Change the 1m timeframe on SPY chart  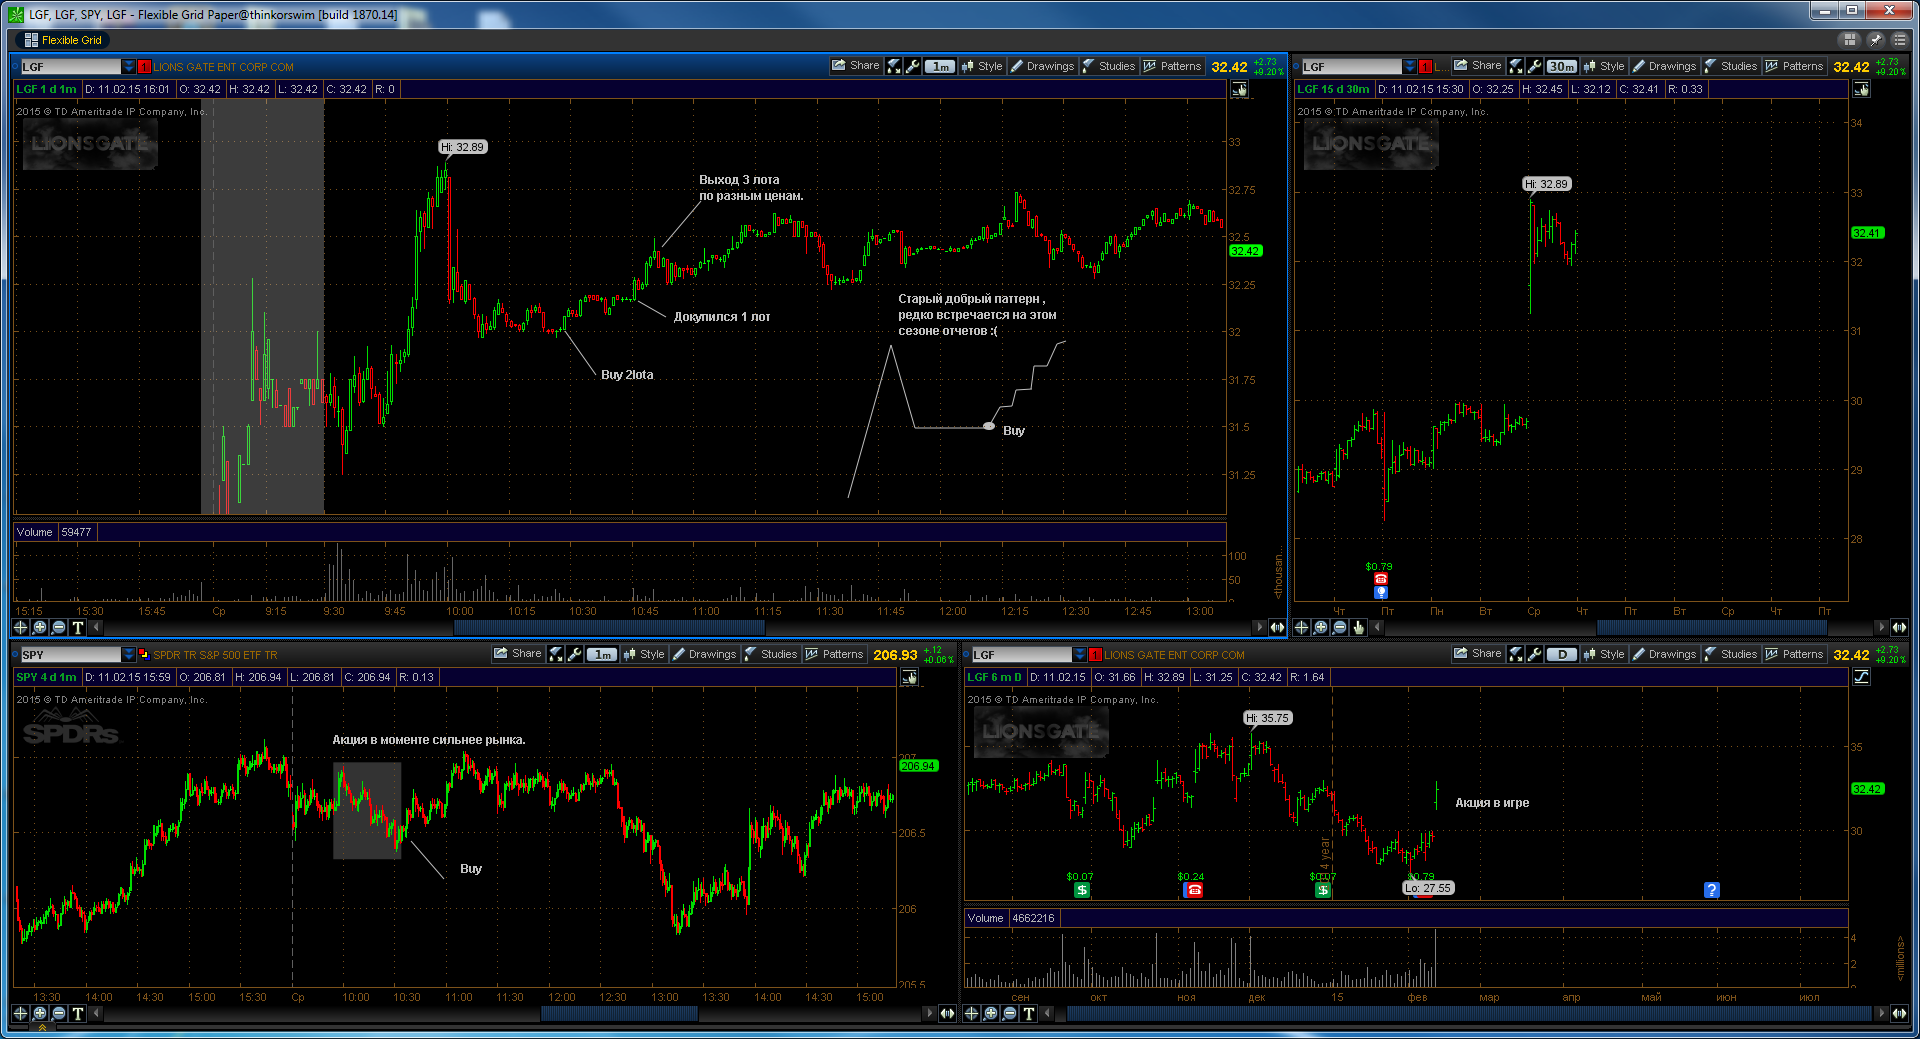click(x=601, y=654)
